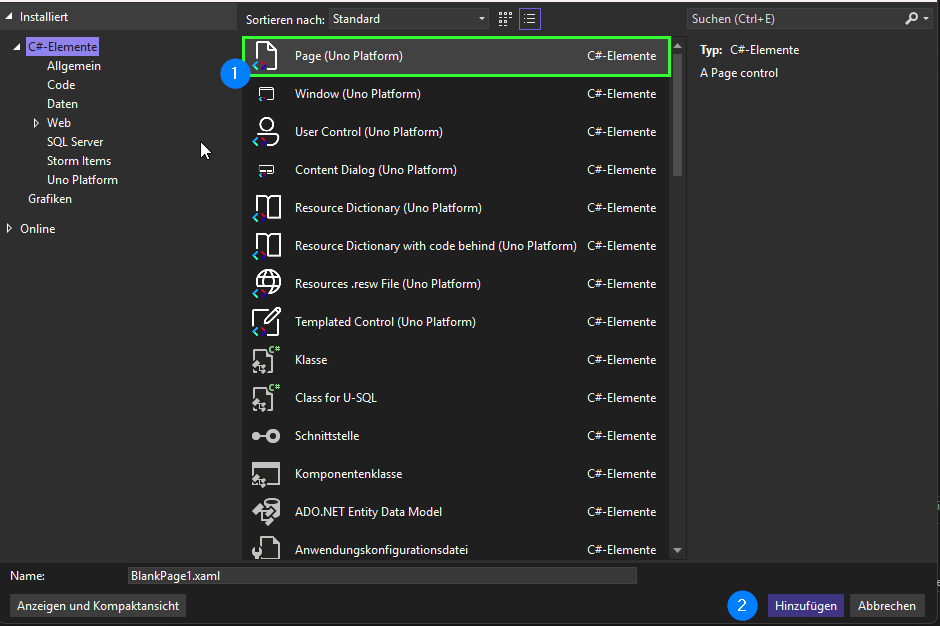Choose the User Control (Uno Platform) icon

[267, 132]
